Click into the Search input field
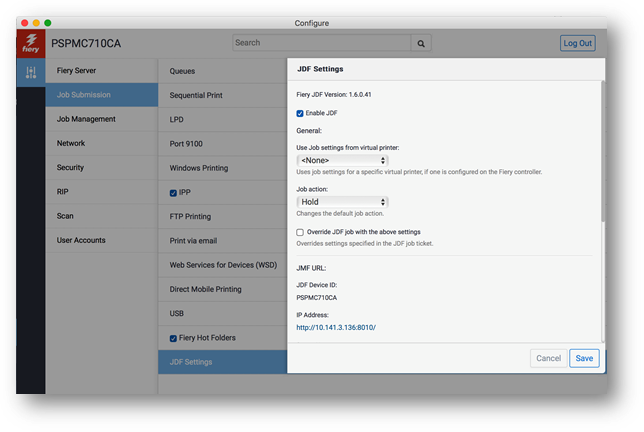Screen dimensions: 644x432 click(322, 43)
